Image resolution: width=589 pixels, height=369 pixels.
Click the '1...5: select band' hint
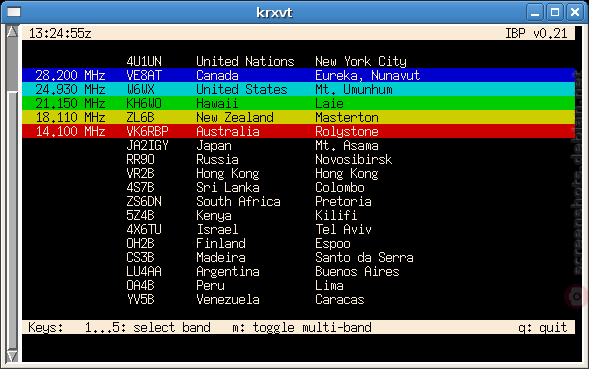147,327
